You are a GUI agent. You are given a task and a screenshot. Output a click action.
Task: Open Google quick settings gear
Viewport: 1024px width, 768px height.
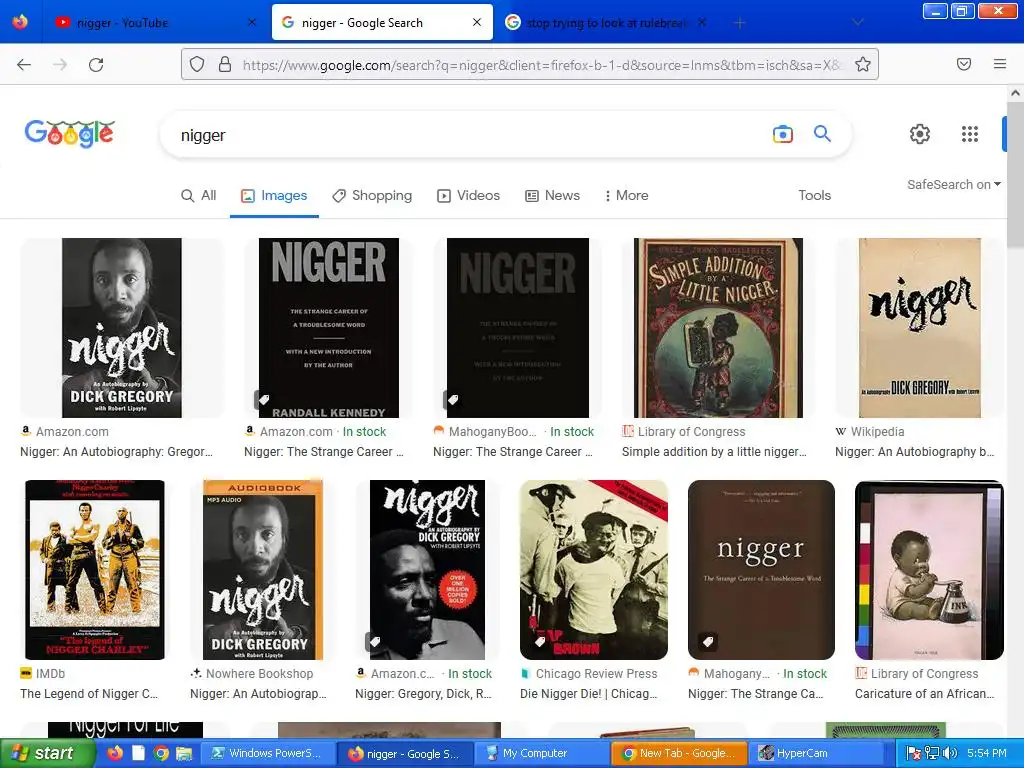point(920,134)
